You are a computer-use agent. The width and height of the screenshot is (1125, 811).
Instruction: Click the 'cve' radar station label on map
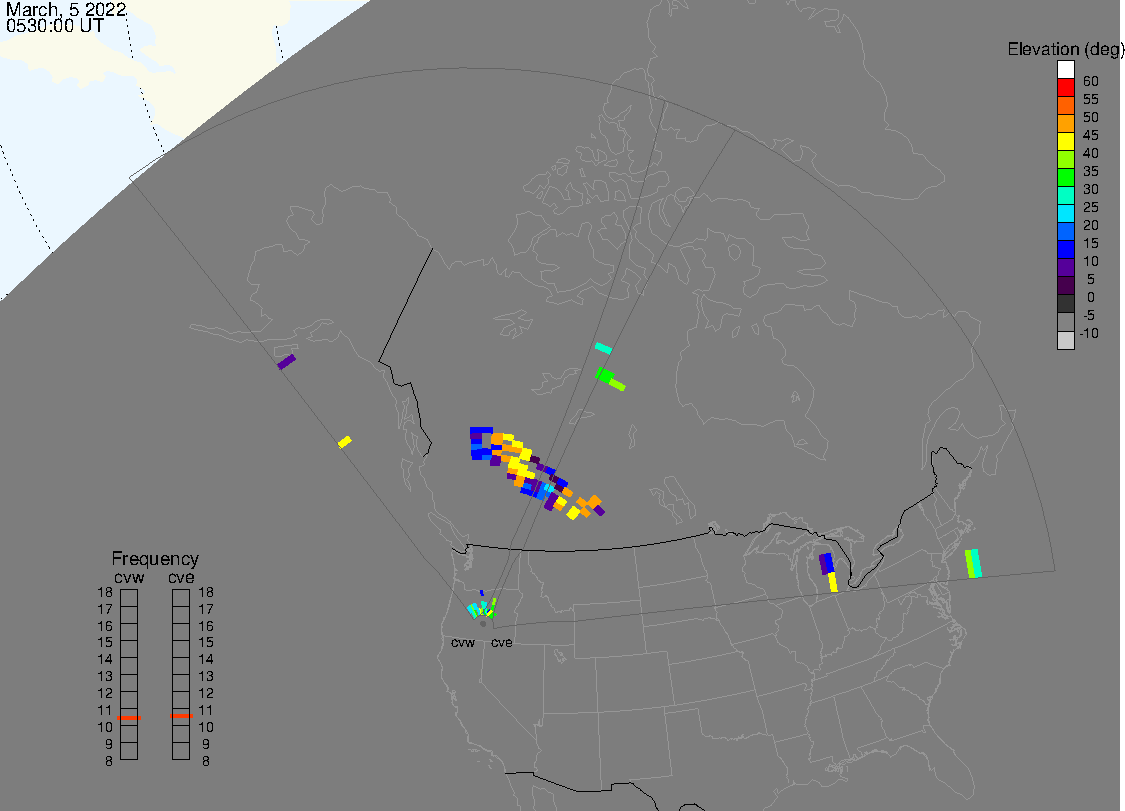pos(502,642)
